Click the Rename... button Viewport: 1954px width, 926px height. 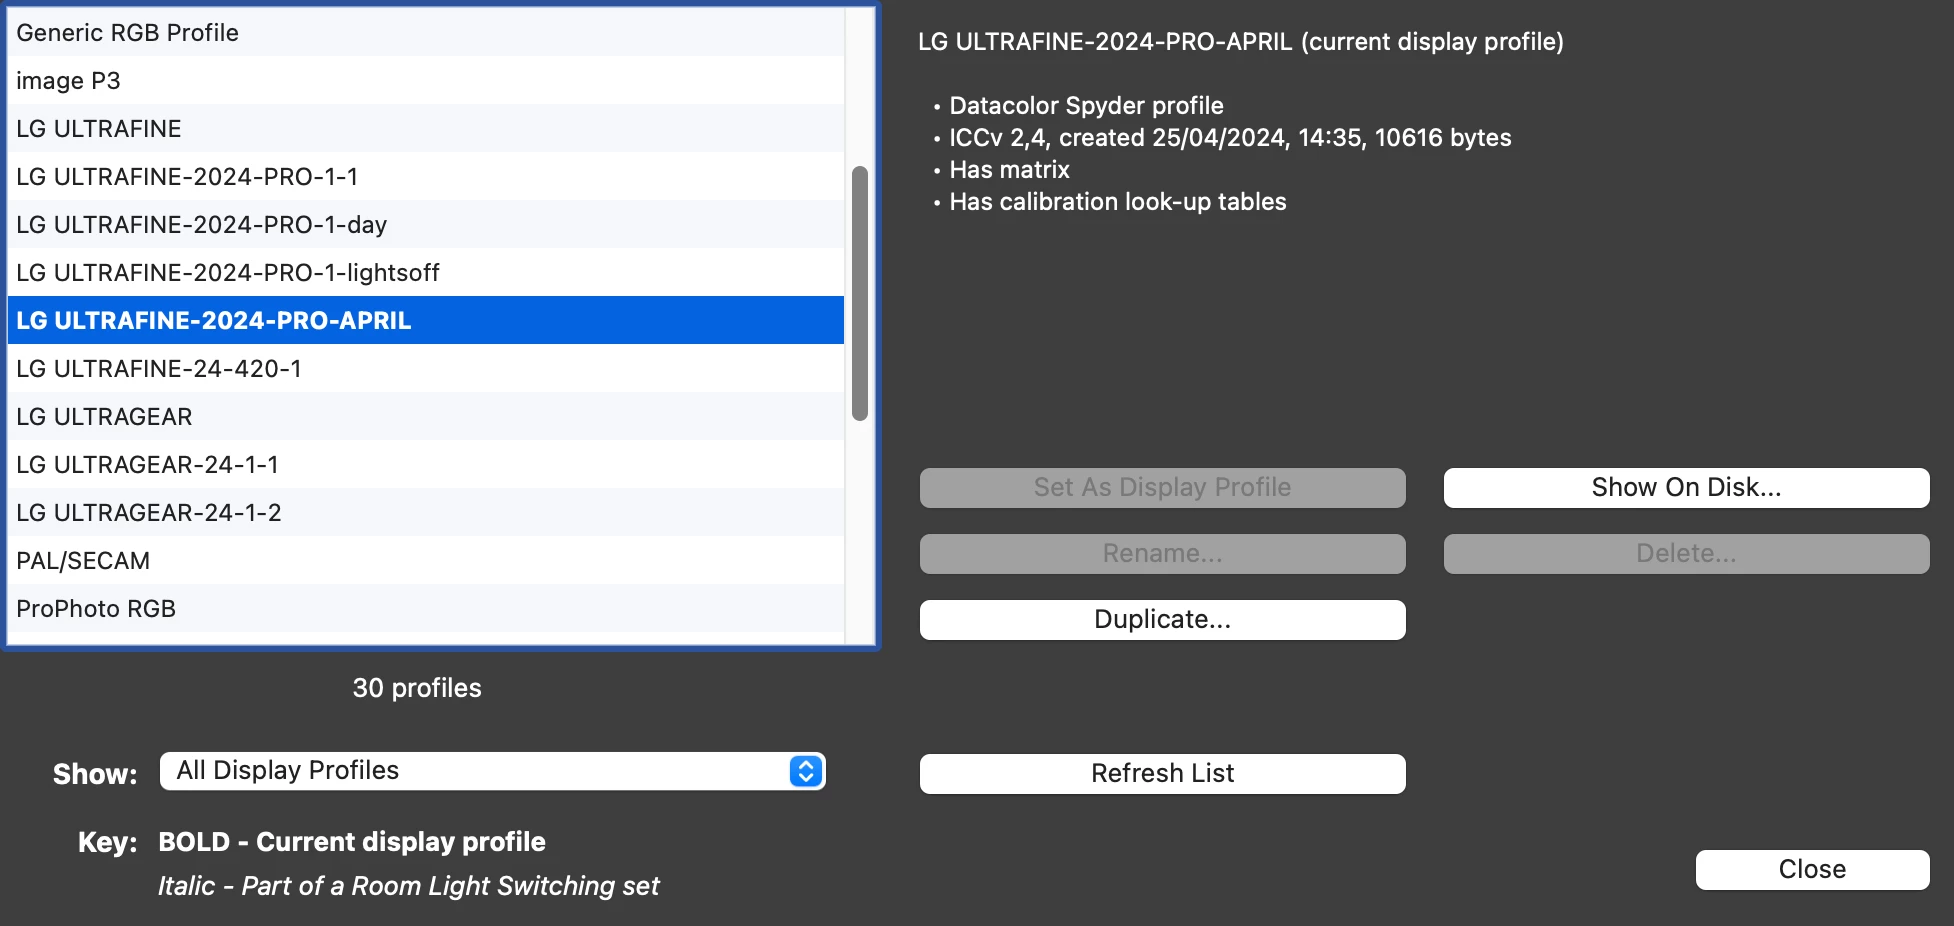click(1162, 554)
